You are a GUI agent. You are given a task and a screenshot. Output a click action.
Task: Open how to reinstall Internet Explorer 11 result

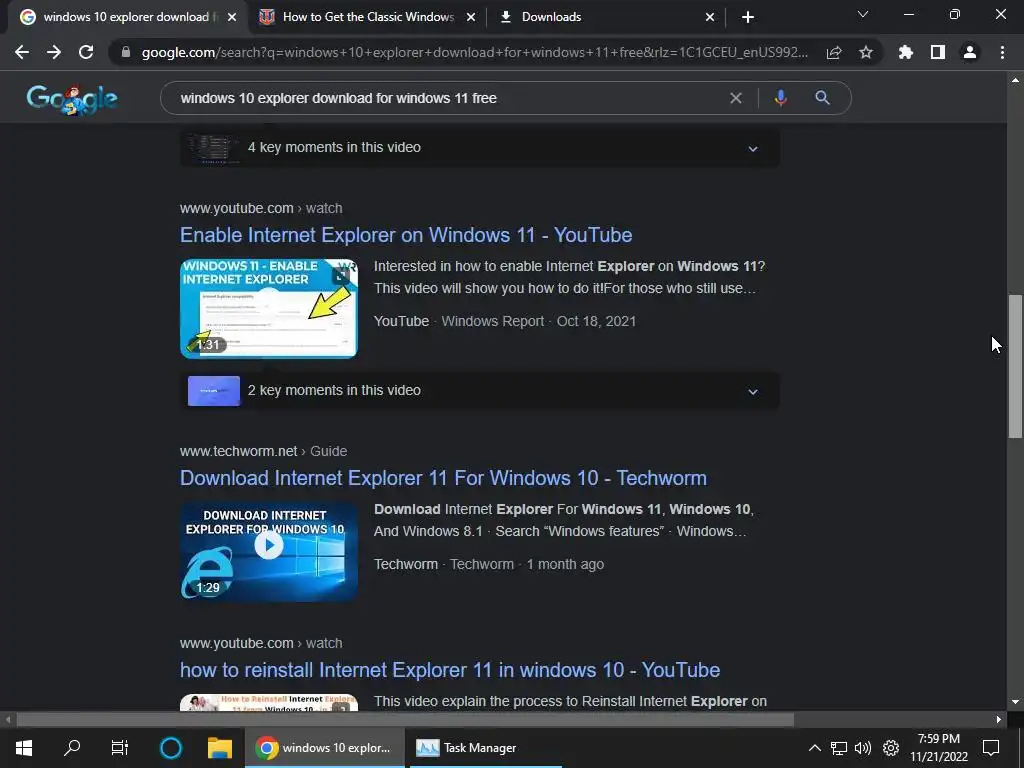[x=450, y=670]
